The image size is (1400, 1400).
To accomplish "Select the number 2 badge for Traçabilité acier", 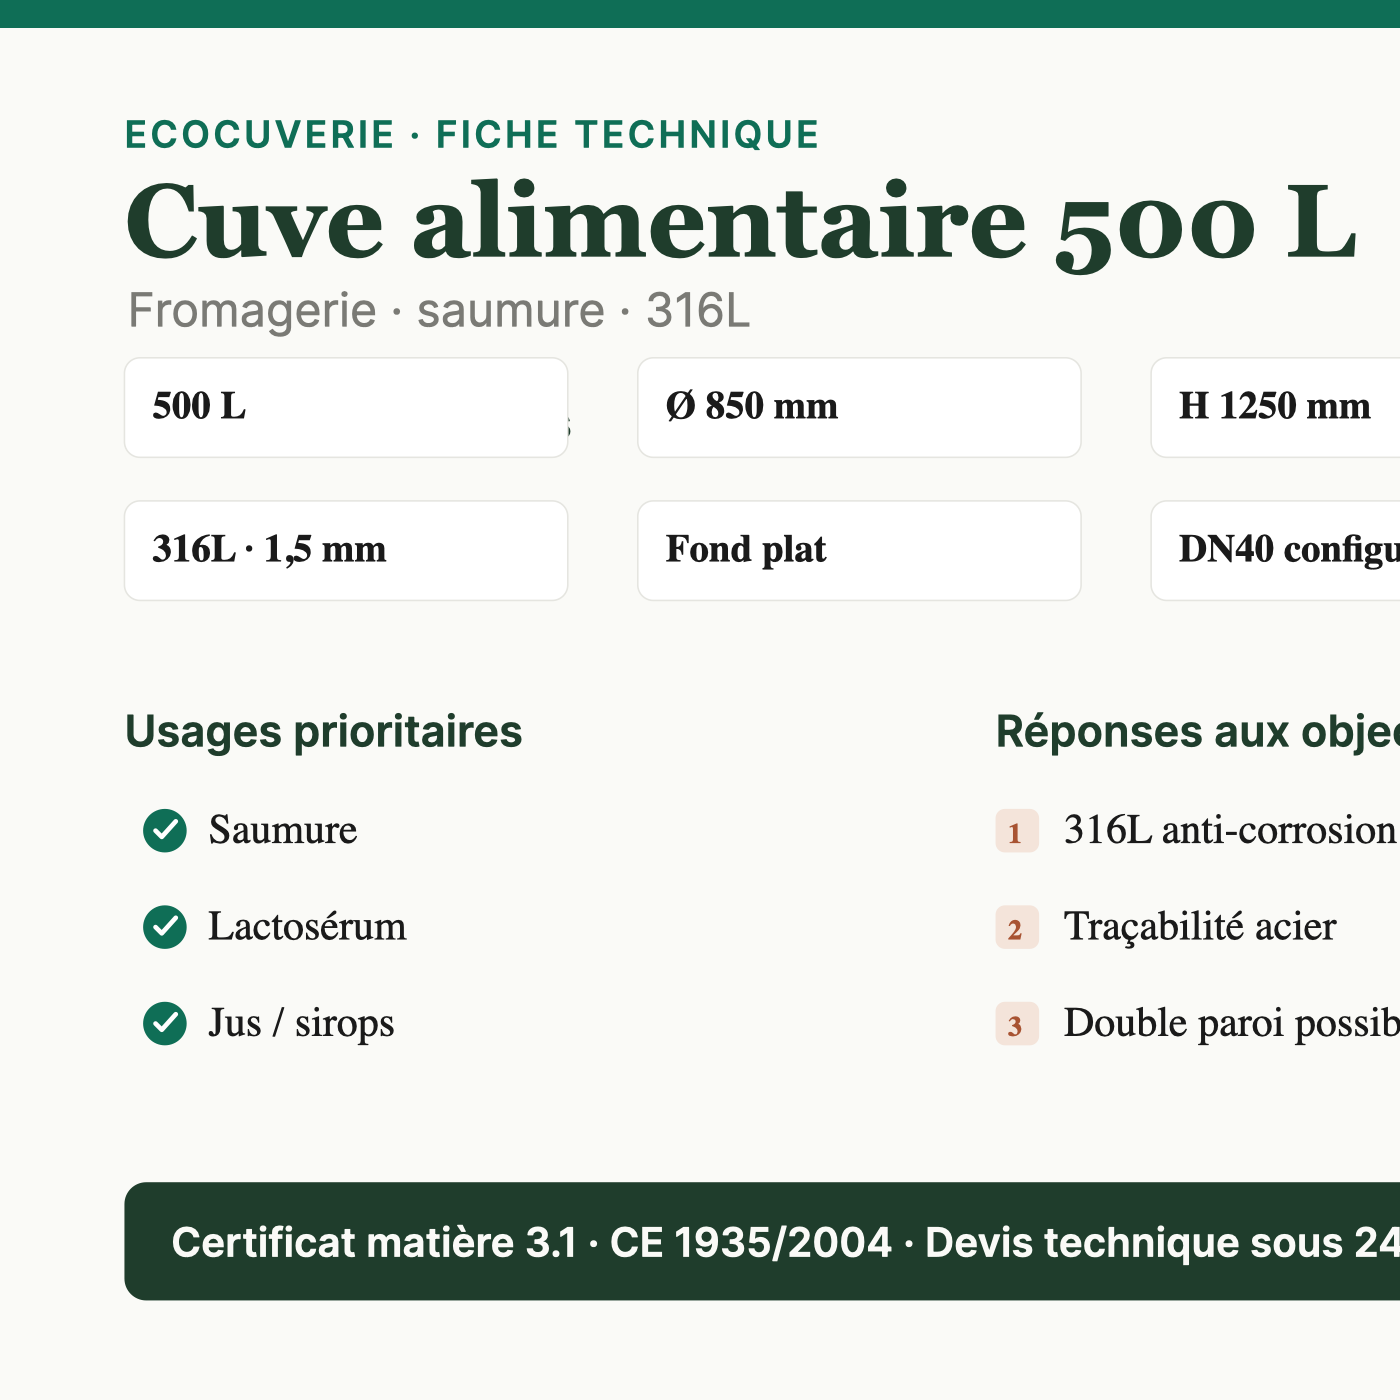I will 1017,928.
